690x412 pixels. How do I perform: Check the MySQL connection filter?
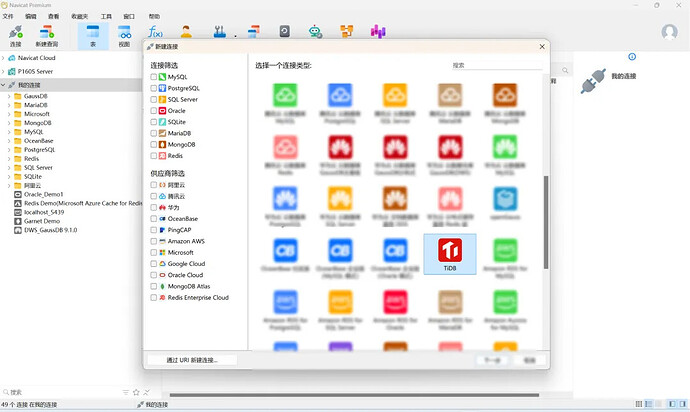tap(154, 77)
